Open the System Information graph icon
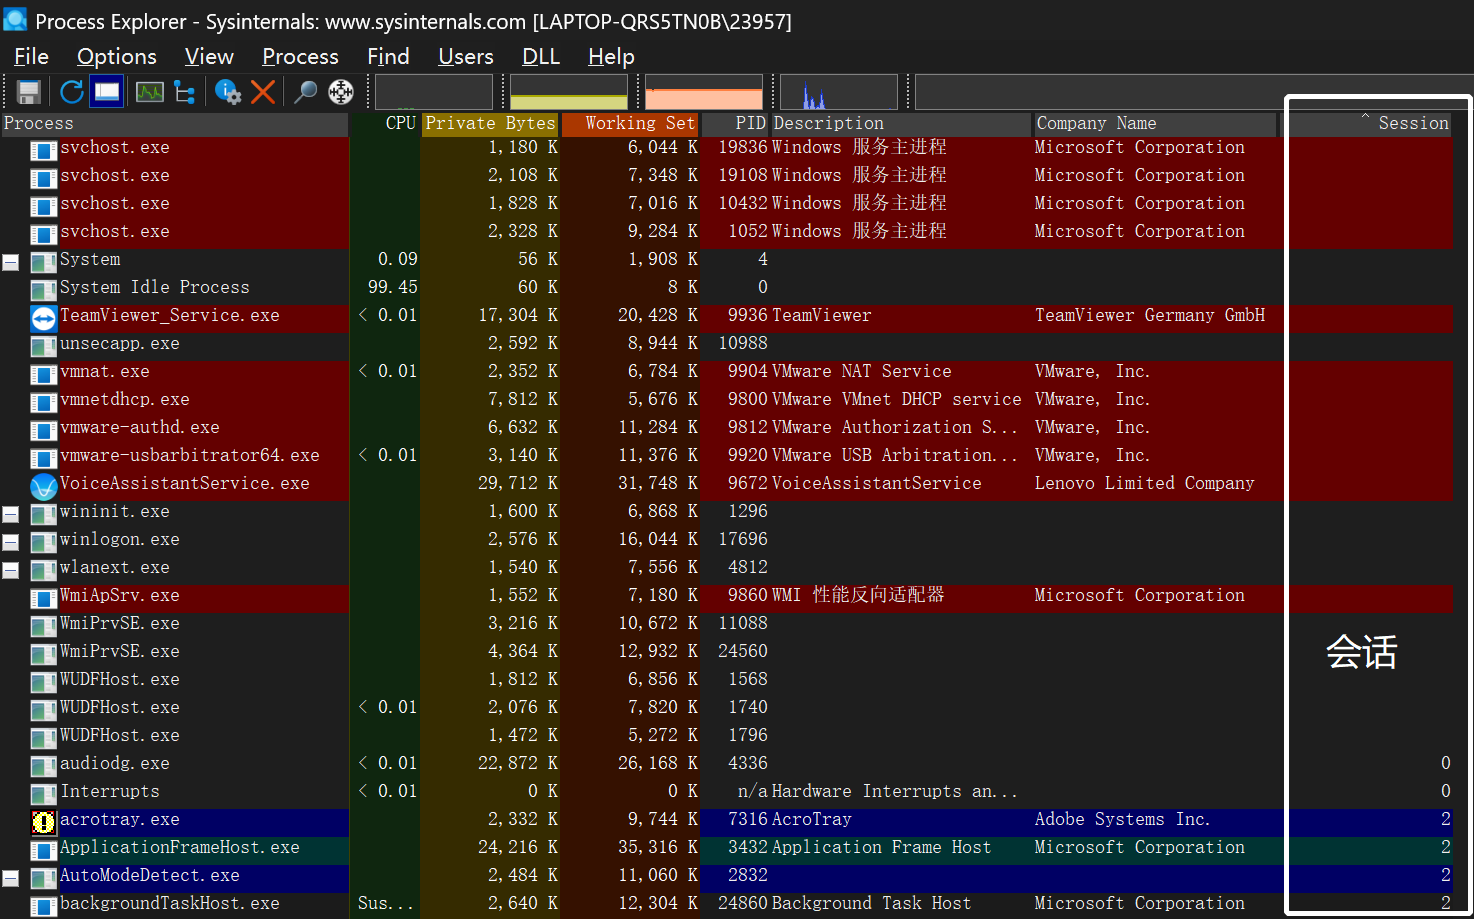The image size is (1474, 919). 150,92
